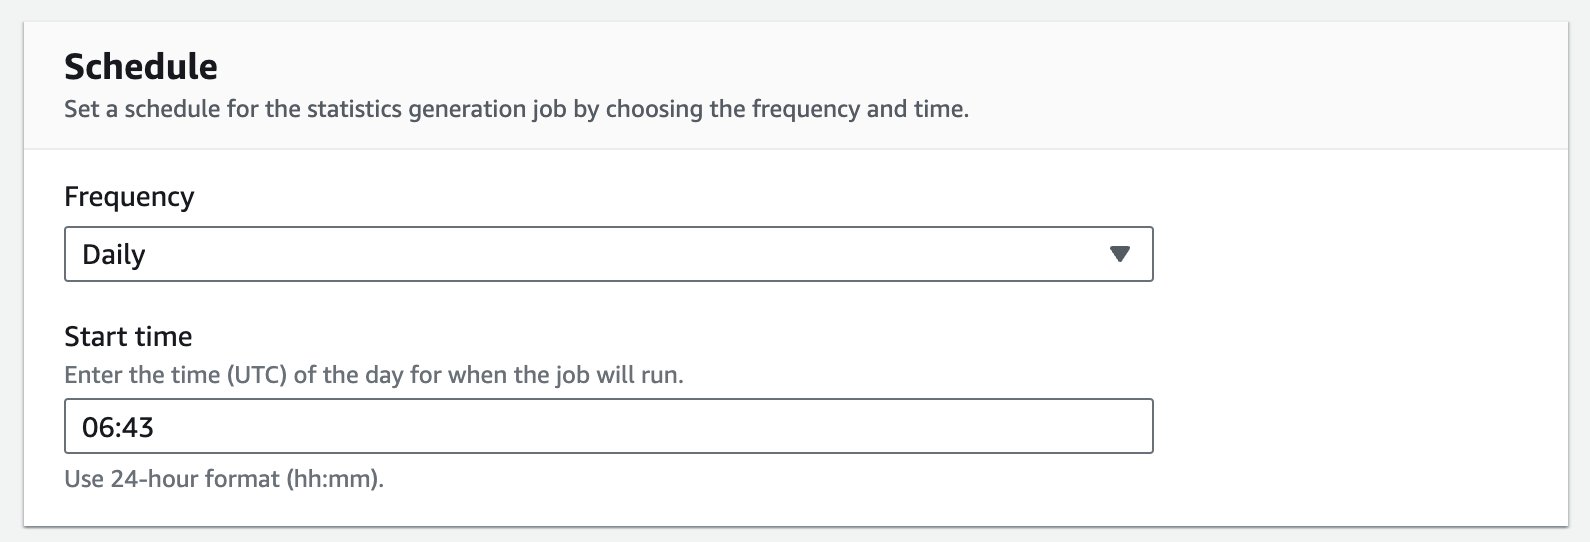Click the Start time label
This screenshot has width=1590, height=542.
coord(128,337)
